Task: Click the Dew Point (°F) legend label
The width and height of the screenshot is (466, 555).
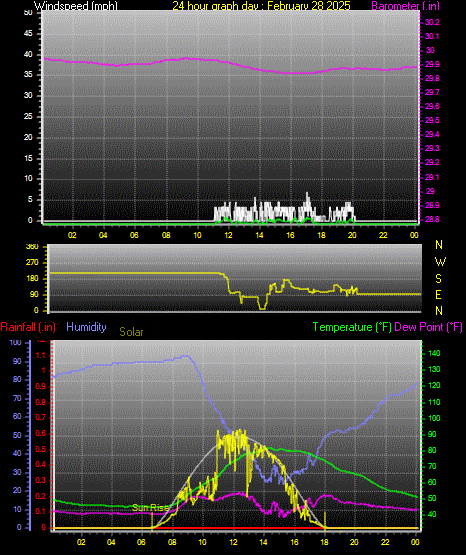Action: [x=428, y=327]
